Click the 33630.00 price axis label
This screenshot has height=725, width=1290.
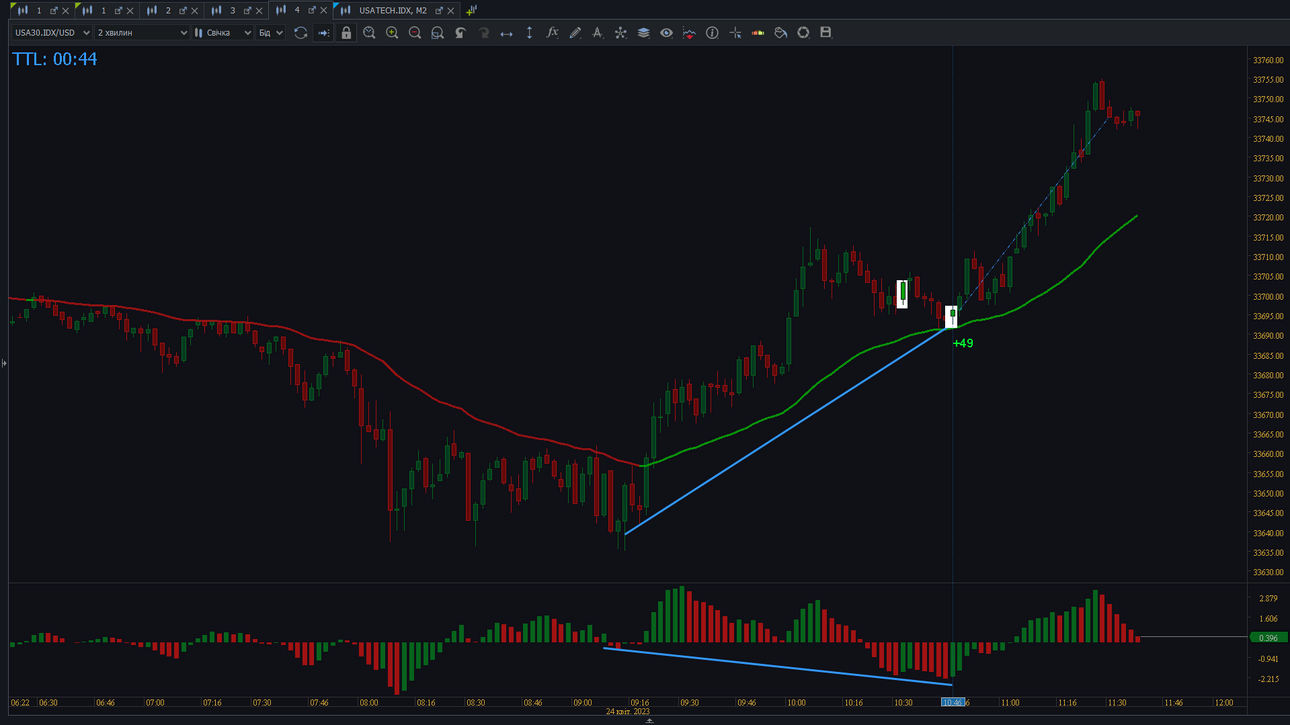coord(1267,573)
